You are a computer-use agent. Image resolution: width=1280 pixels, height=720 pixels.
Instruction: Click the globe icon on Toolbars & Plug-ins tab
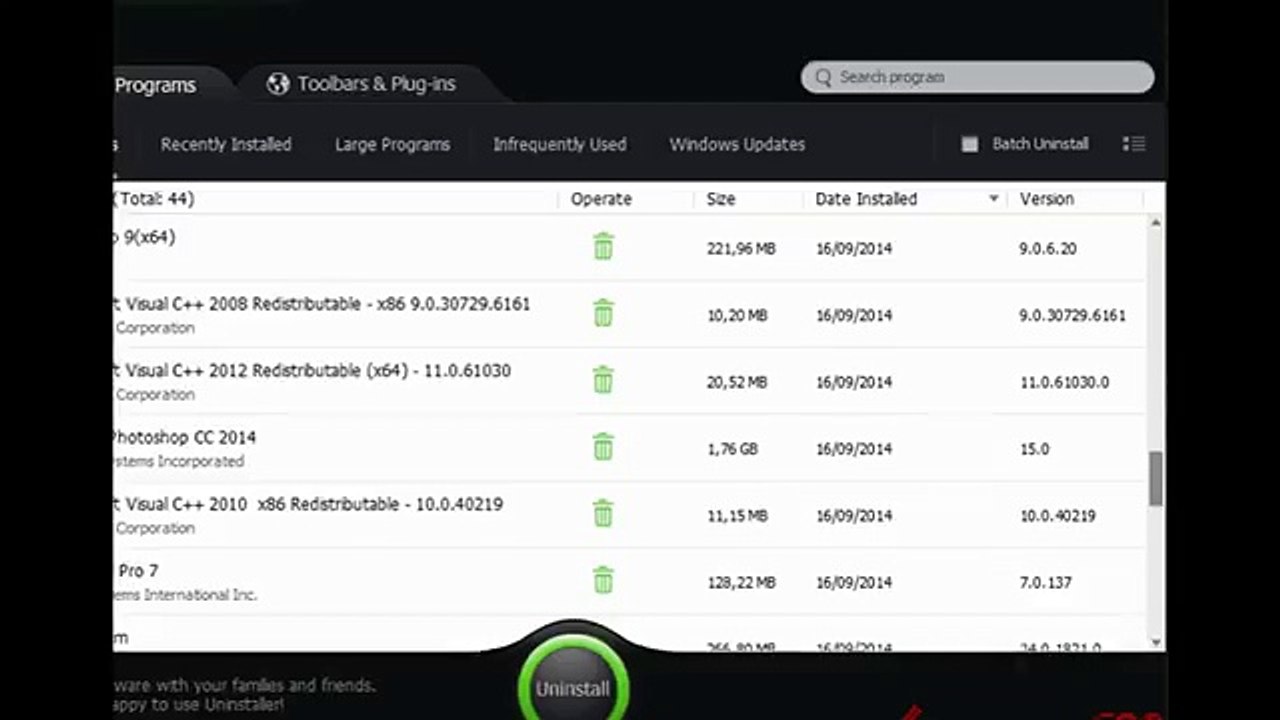278,84
